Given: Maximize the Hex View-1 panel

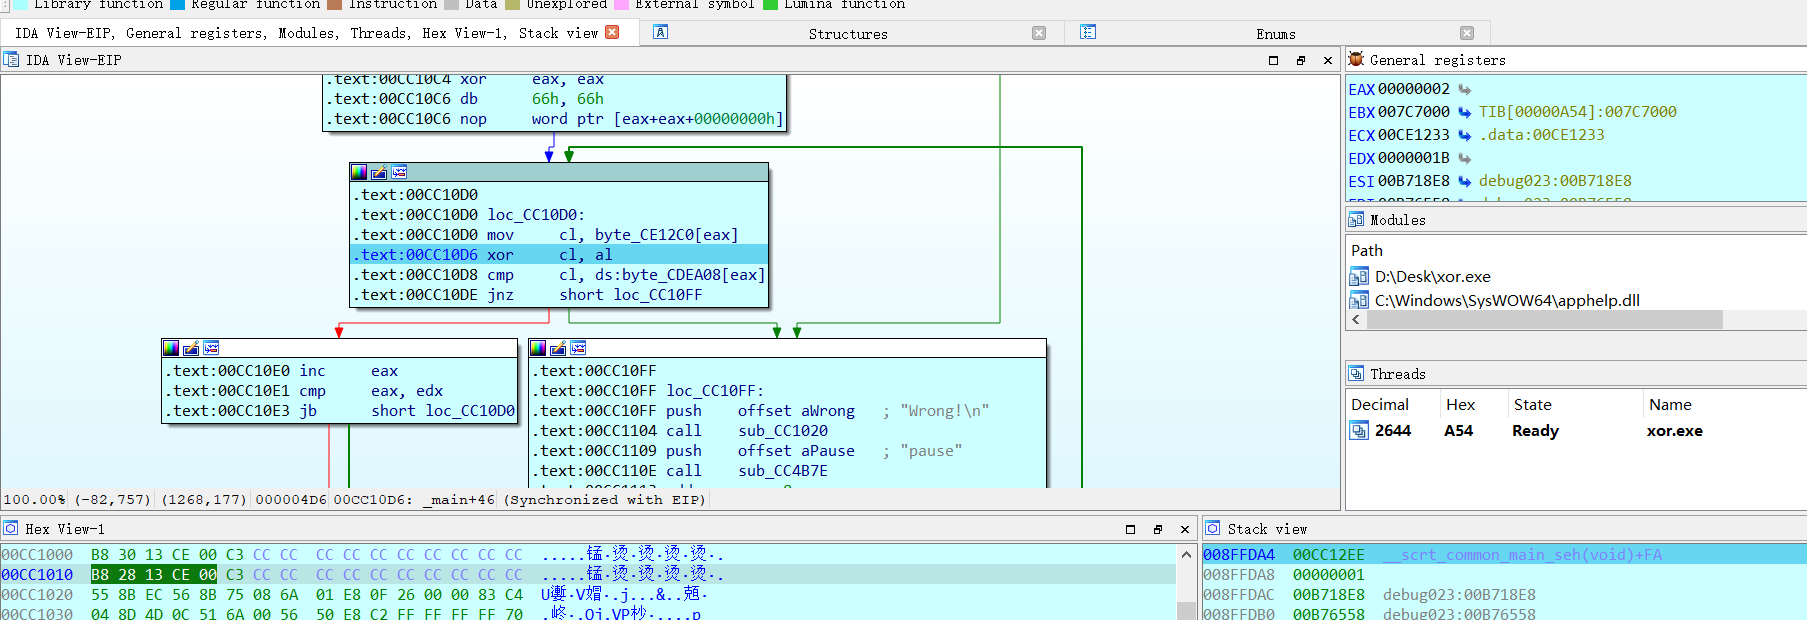Looking at the screenshot, I should coord(1131,529).
